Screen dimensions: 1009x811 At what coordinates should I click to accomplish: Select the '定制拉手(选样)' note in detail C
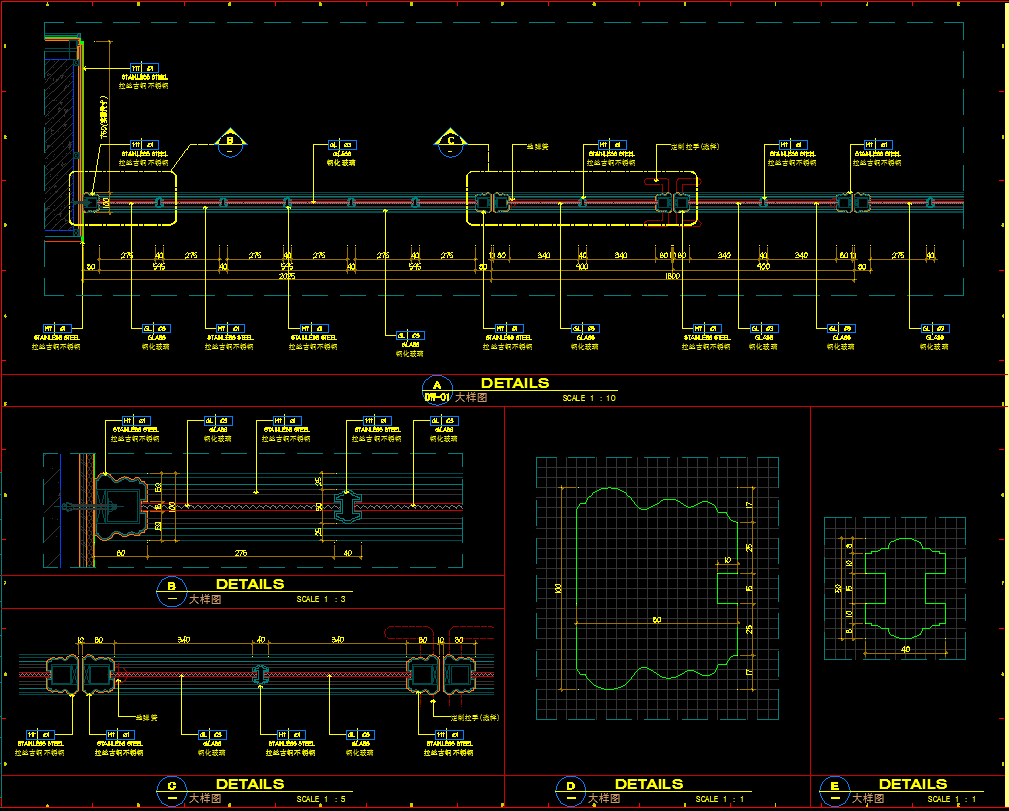click(474, 718)
